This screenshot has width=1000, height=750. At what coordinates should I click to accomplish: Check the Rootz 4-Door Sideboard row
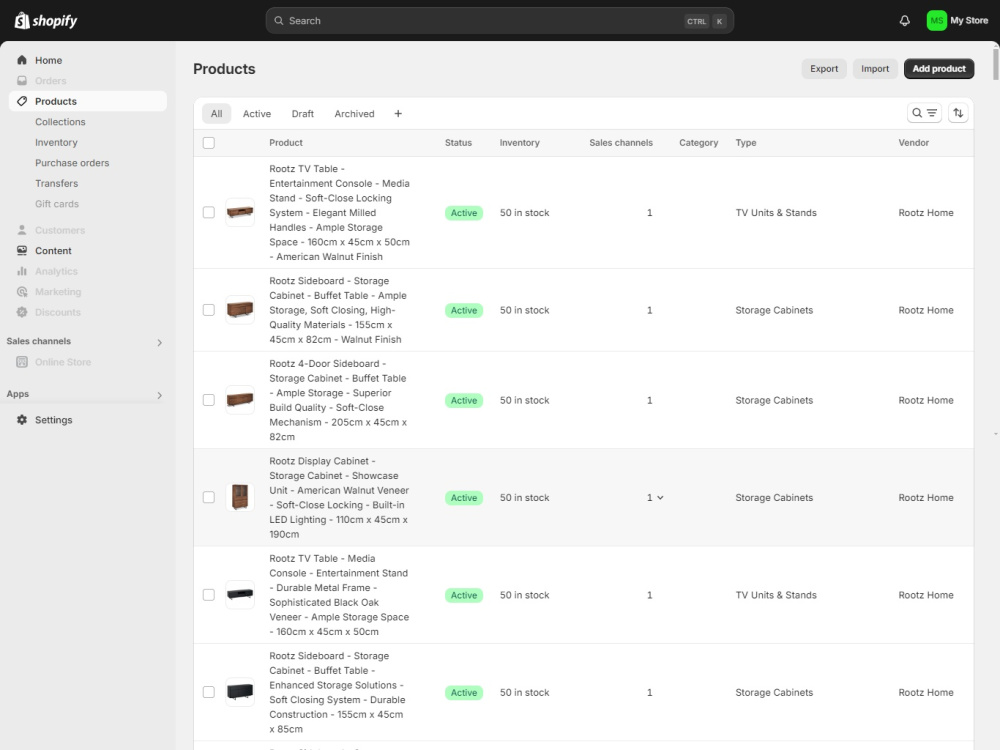209,400
